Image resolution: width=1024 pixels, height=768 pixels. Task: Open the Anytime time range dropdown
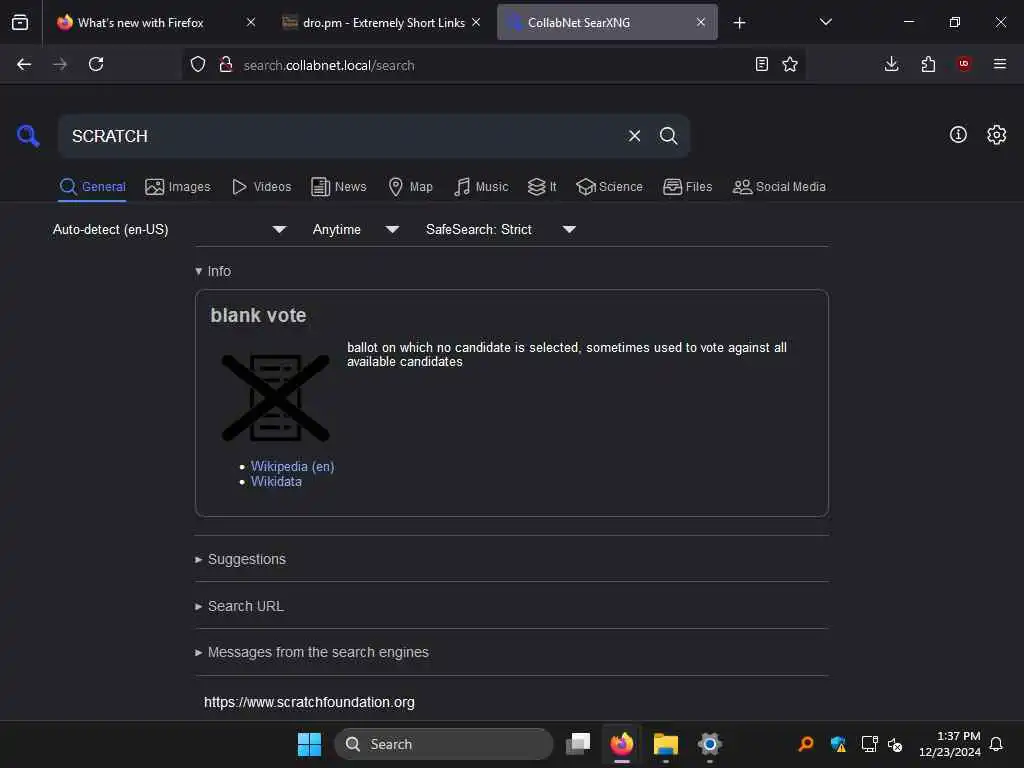(x=355, y=229)
